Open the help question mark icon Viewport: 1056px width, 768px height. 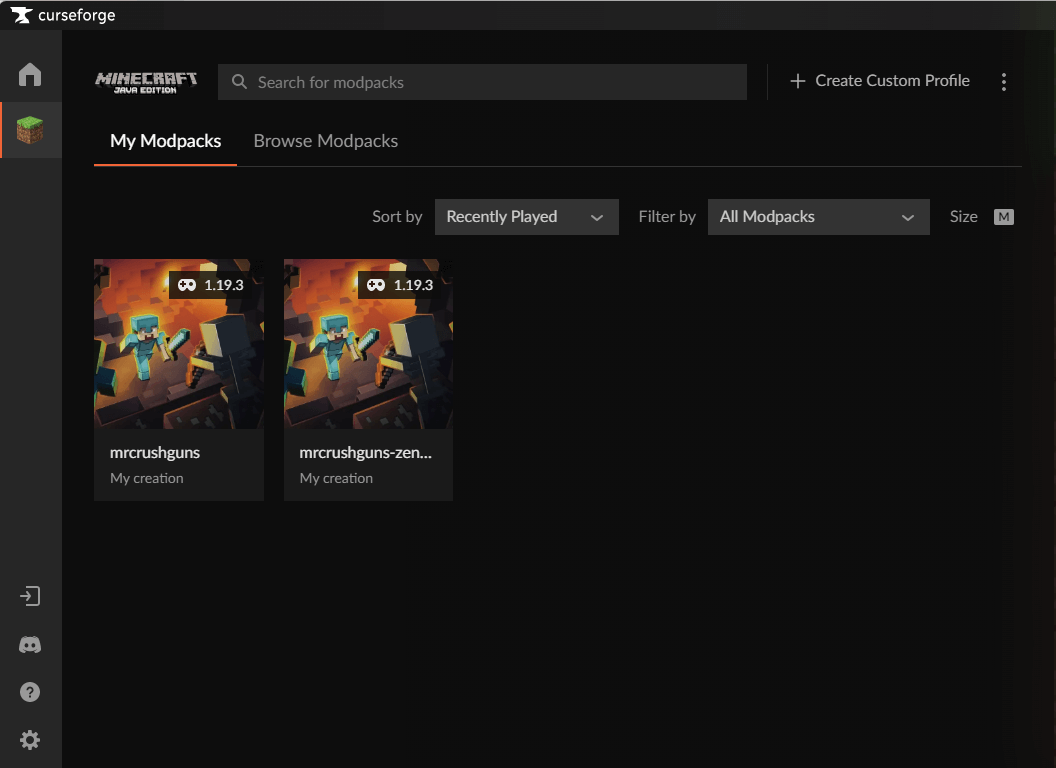pos(30,692)
